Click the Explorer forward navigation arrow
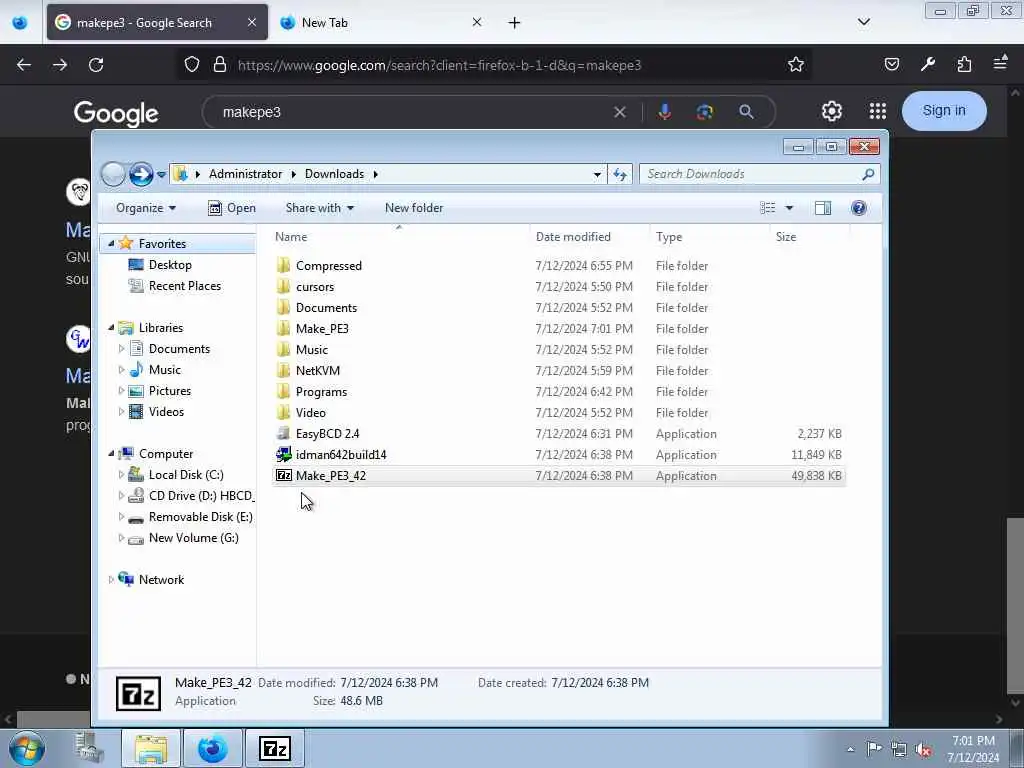The height and width of the screenshot is (768, 1024). click(140, 174)
